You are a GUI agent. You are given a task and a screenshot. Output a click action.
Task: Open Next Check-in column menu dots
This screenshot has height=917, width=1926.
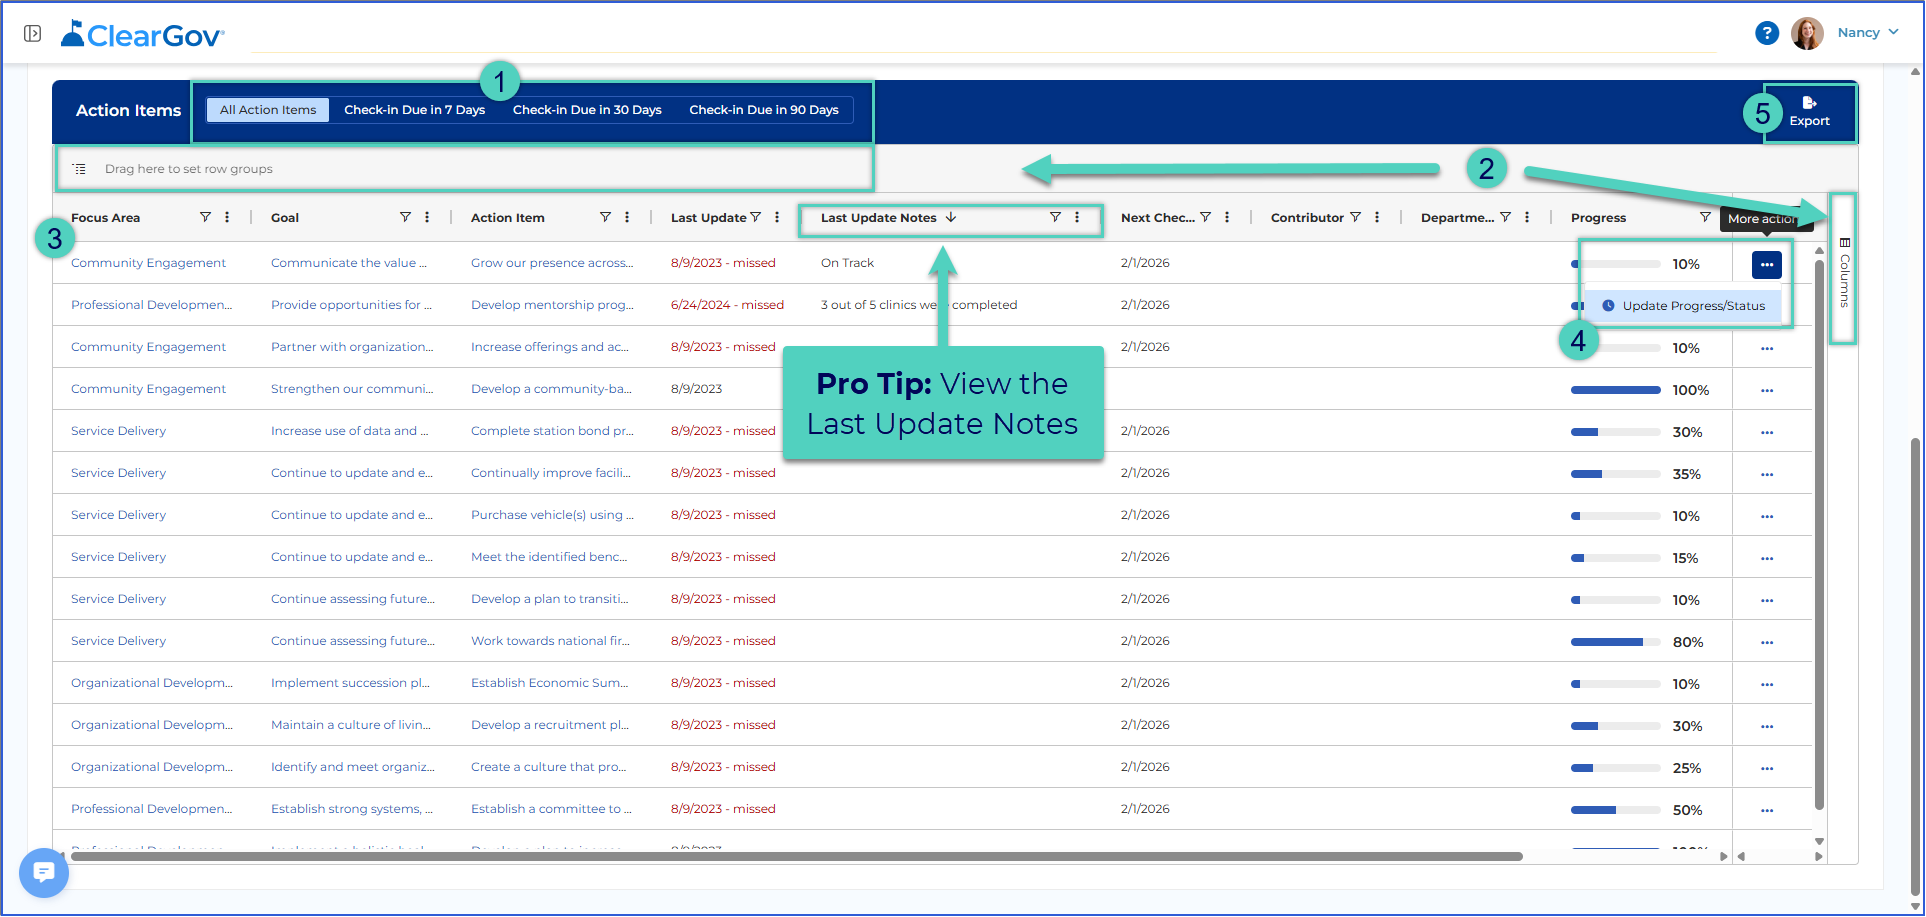coord(1227,217)
